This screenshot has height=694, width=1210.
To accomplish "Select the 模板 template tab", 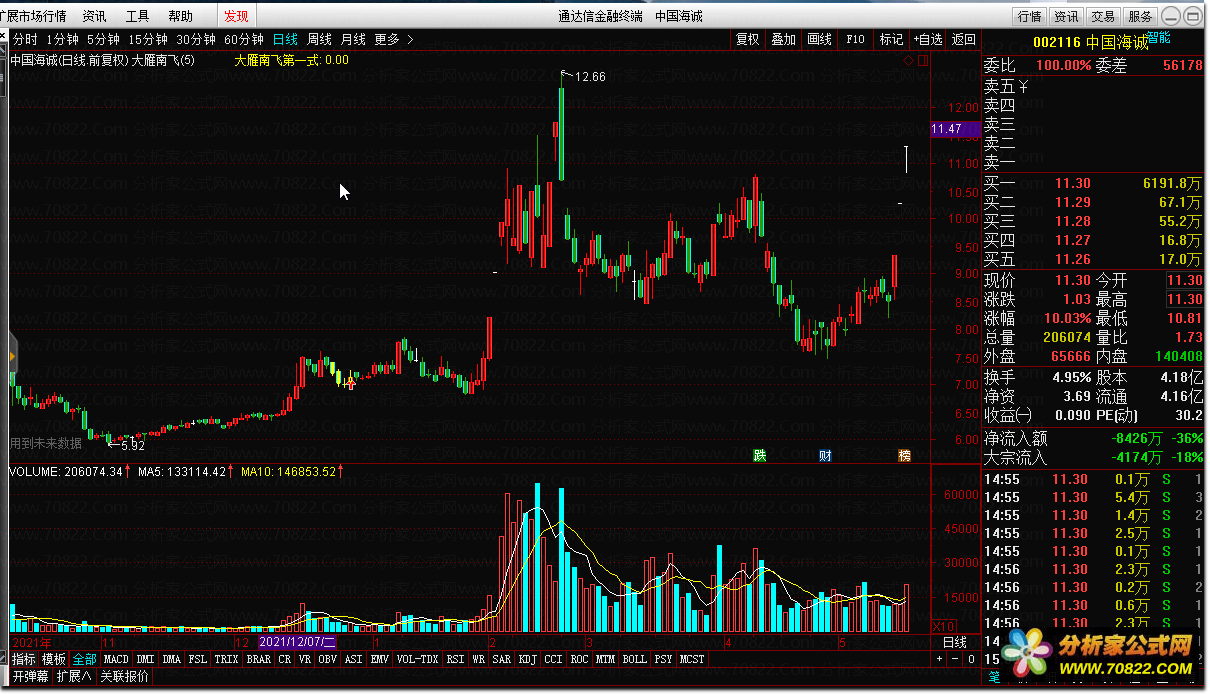I will [x=54, y=659].
